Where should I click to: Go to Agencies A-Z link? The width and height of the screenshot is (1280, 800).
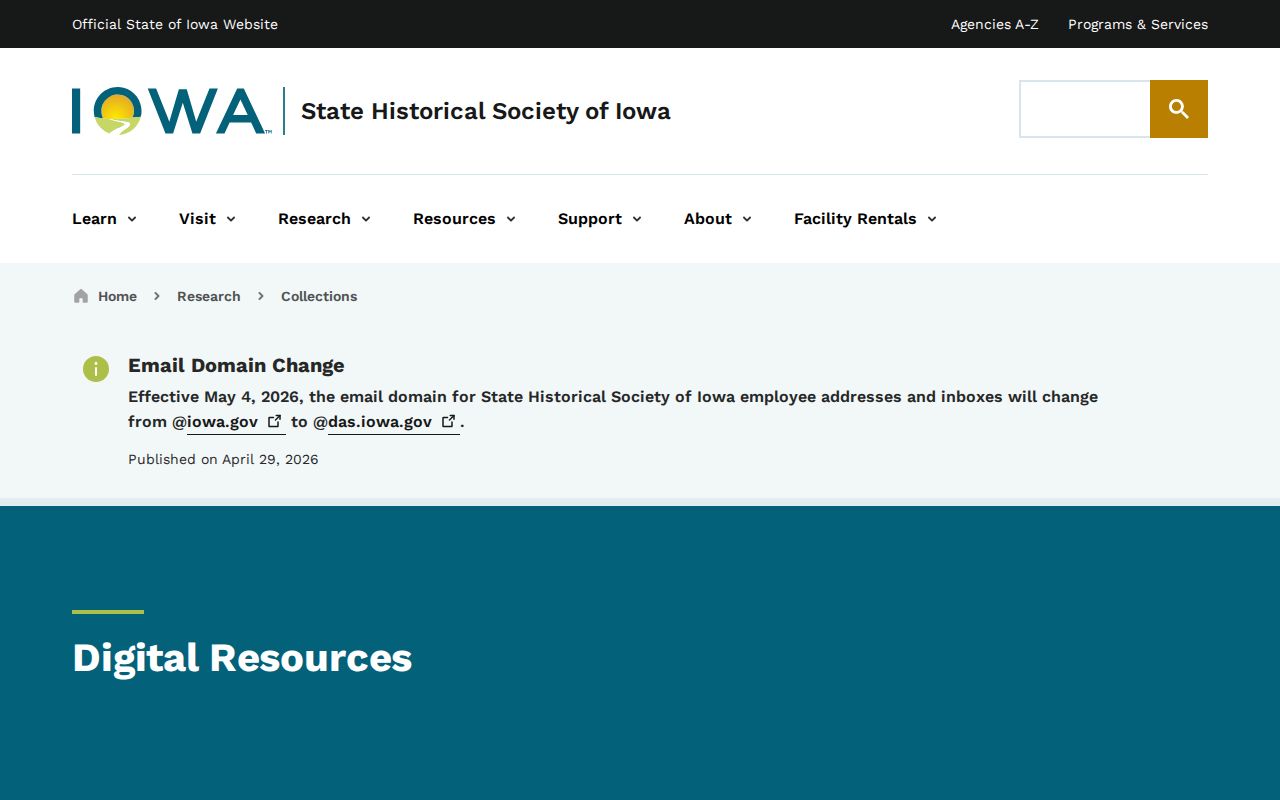[995, 24]
